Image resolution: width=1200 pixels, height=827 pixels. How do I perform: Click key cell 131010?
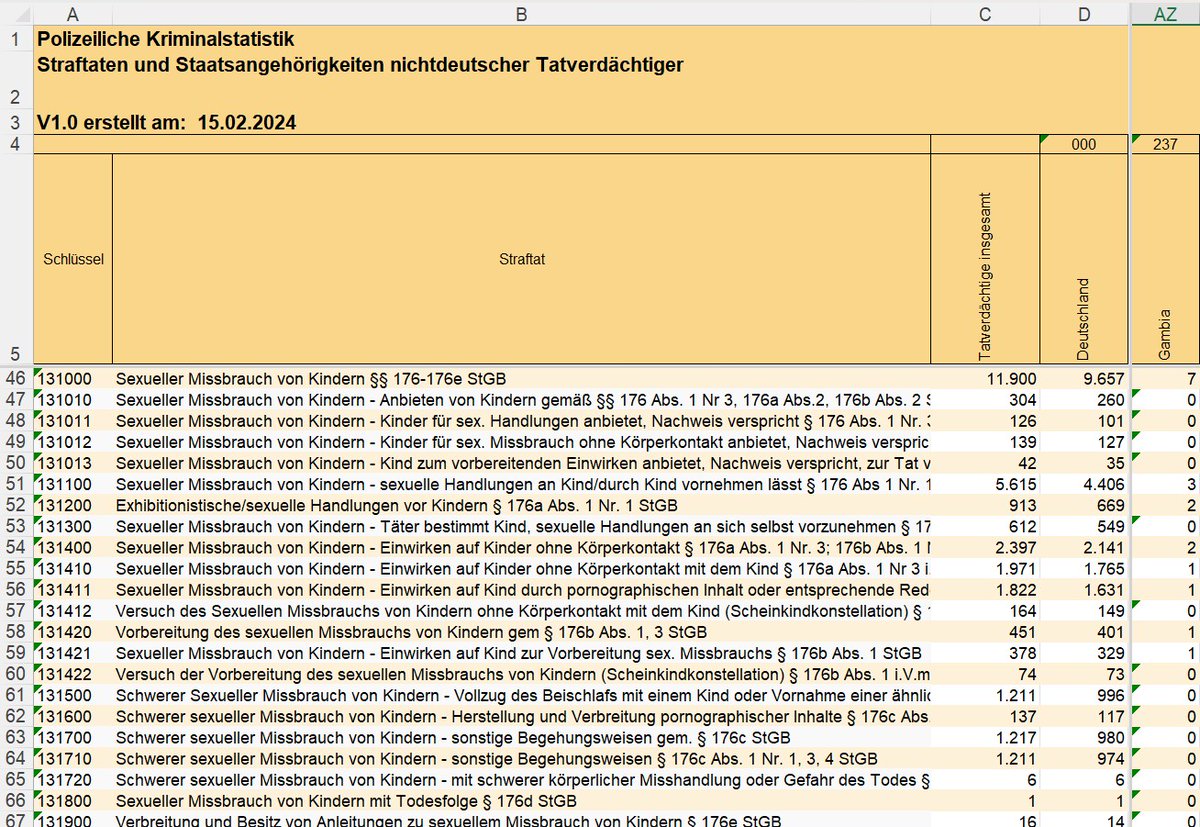click(73, 400)
